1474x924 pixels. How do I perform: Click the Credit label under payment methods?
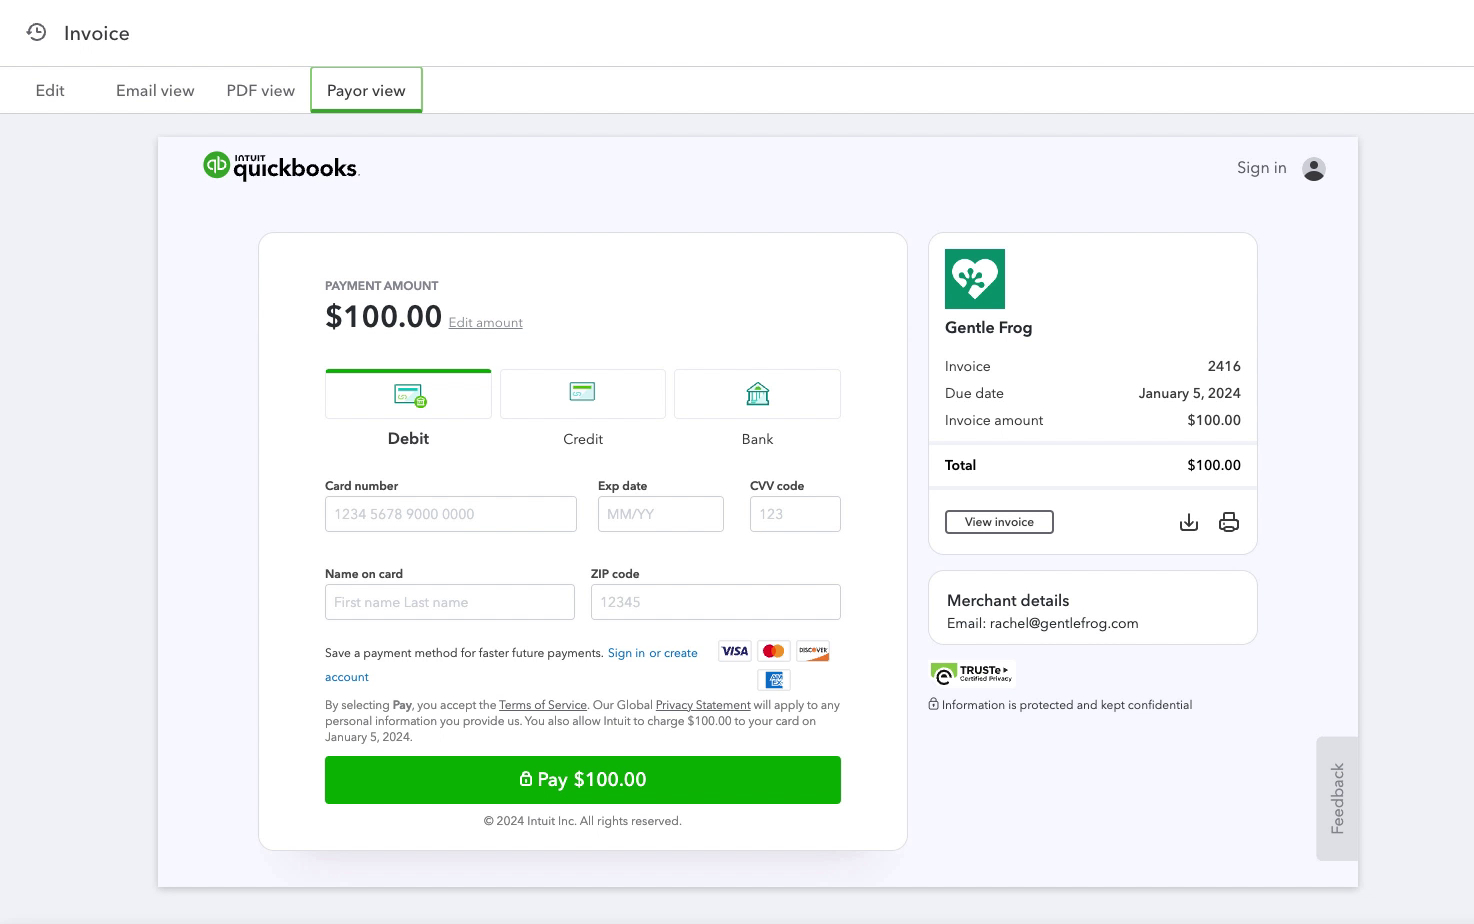coord(583,439)
